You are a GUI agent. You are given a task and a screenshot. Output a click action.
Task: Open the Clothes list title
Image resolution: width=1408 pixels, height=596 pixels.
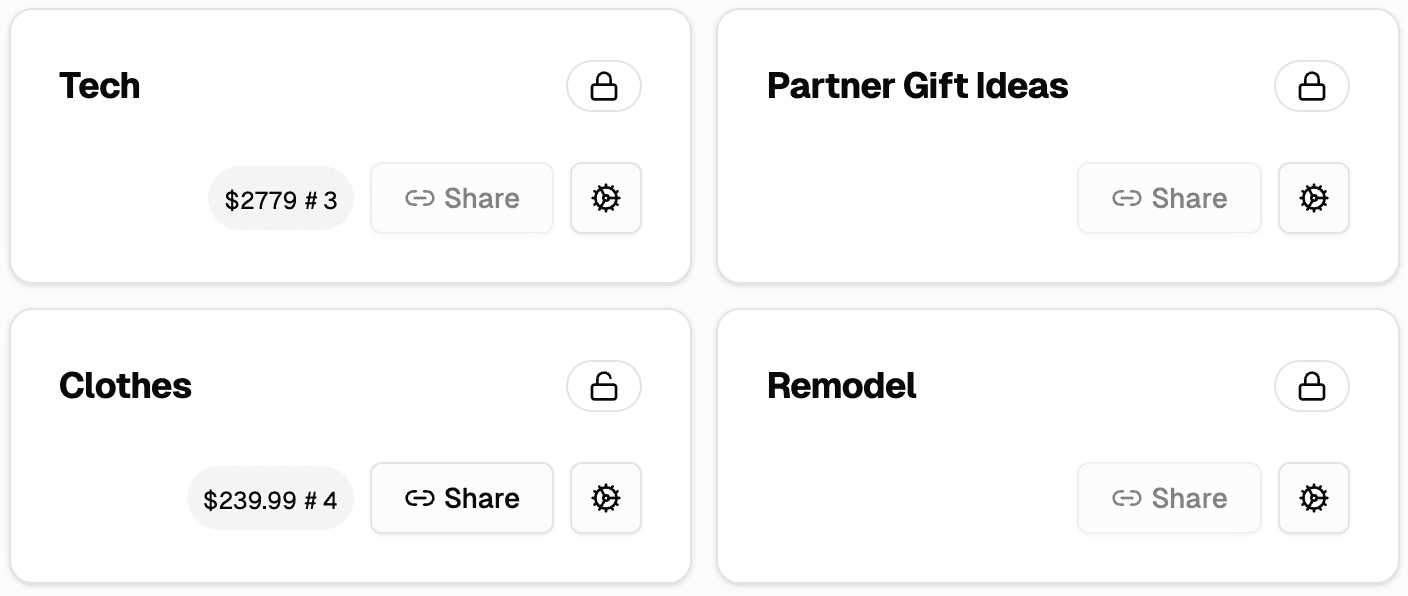coord(126,386)
